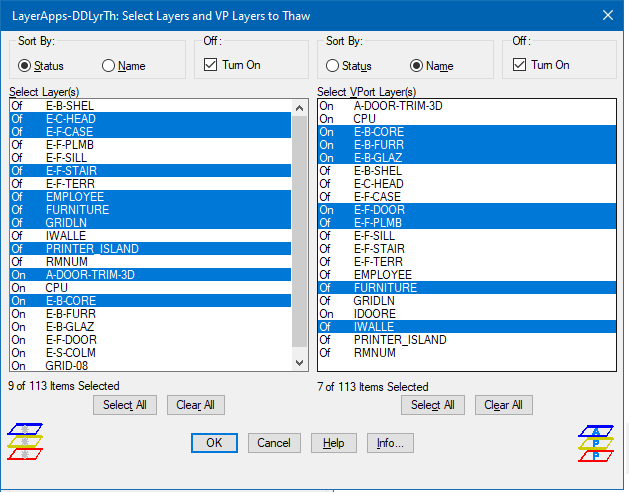Select GRIDLN in VPort Layers list
The height and width of the screenshot is (493, 632).
click(x=467, y=301)
